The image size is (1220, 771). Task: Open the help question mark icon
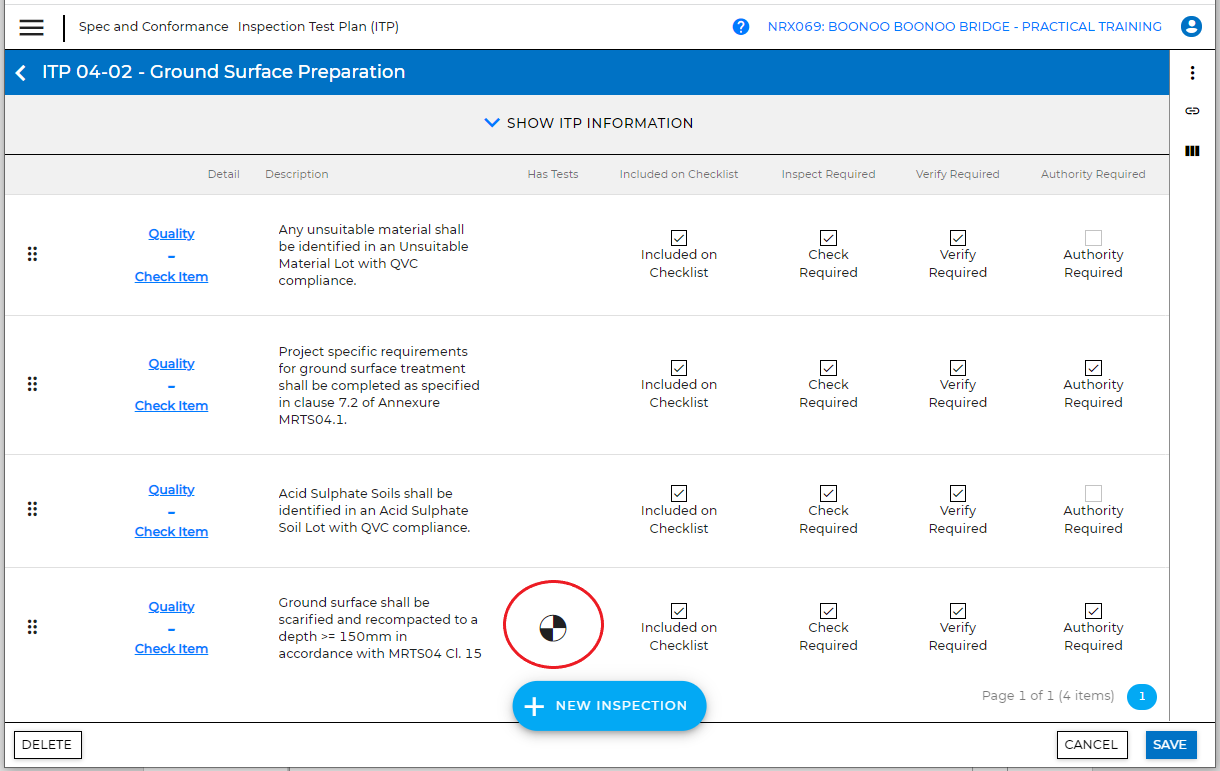740,26
